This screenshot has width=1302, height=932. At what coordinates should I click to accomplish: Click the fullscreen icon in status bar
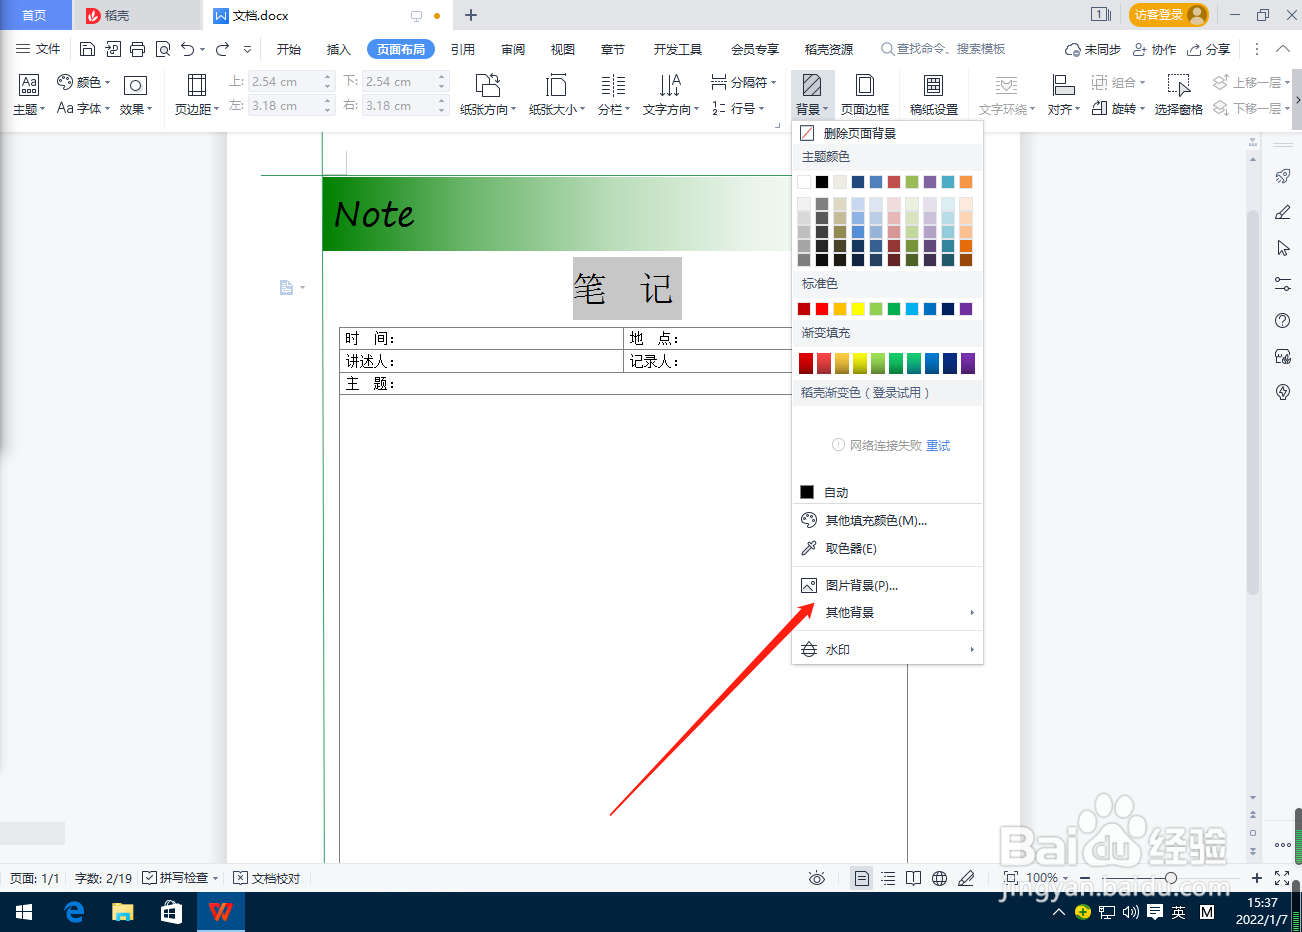click(x=1282, y=878)
